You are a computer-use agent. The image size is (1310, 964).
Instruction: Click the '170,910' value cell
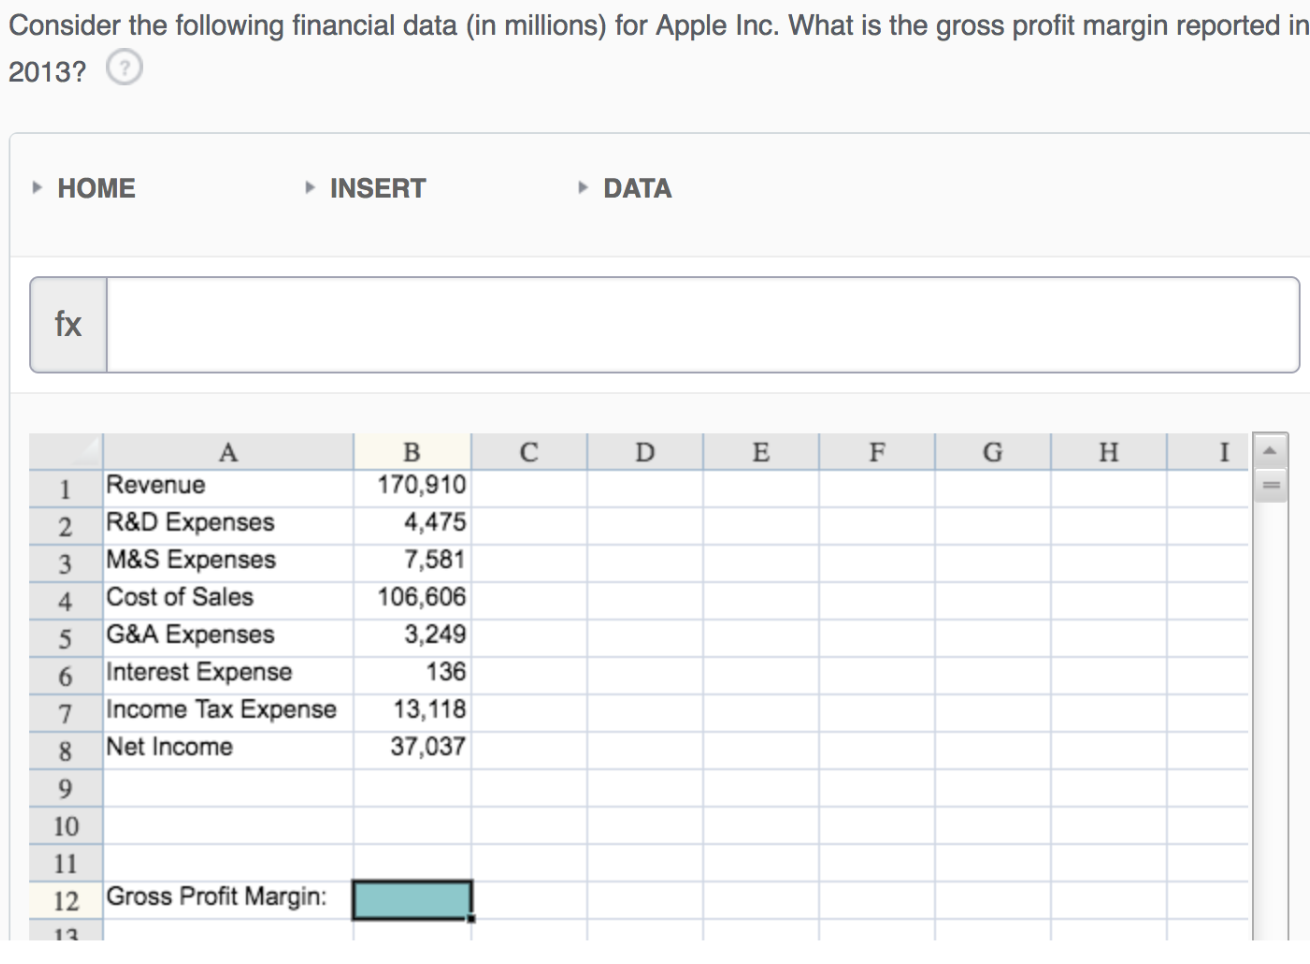[412, 488]
